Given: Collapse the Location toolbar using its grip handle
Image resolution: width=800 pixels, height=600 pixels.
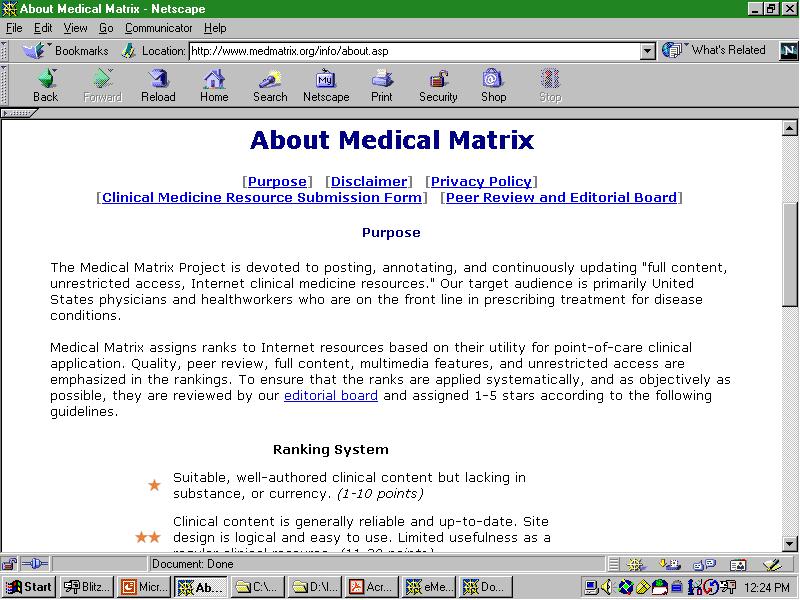Looking at the screenshot, I should coord(4,51).
